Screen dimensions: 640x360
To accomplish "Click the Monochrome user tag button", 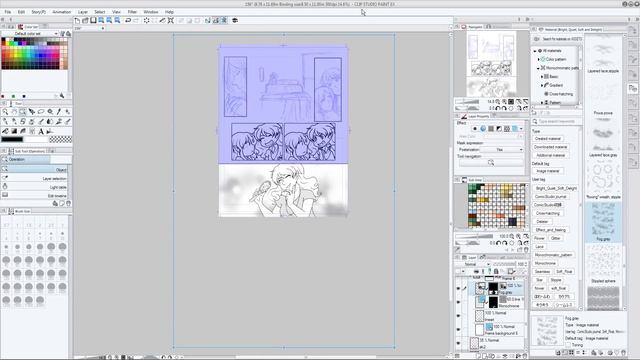I will (x=545, y=263).
